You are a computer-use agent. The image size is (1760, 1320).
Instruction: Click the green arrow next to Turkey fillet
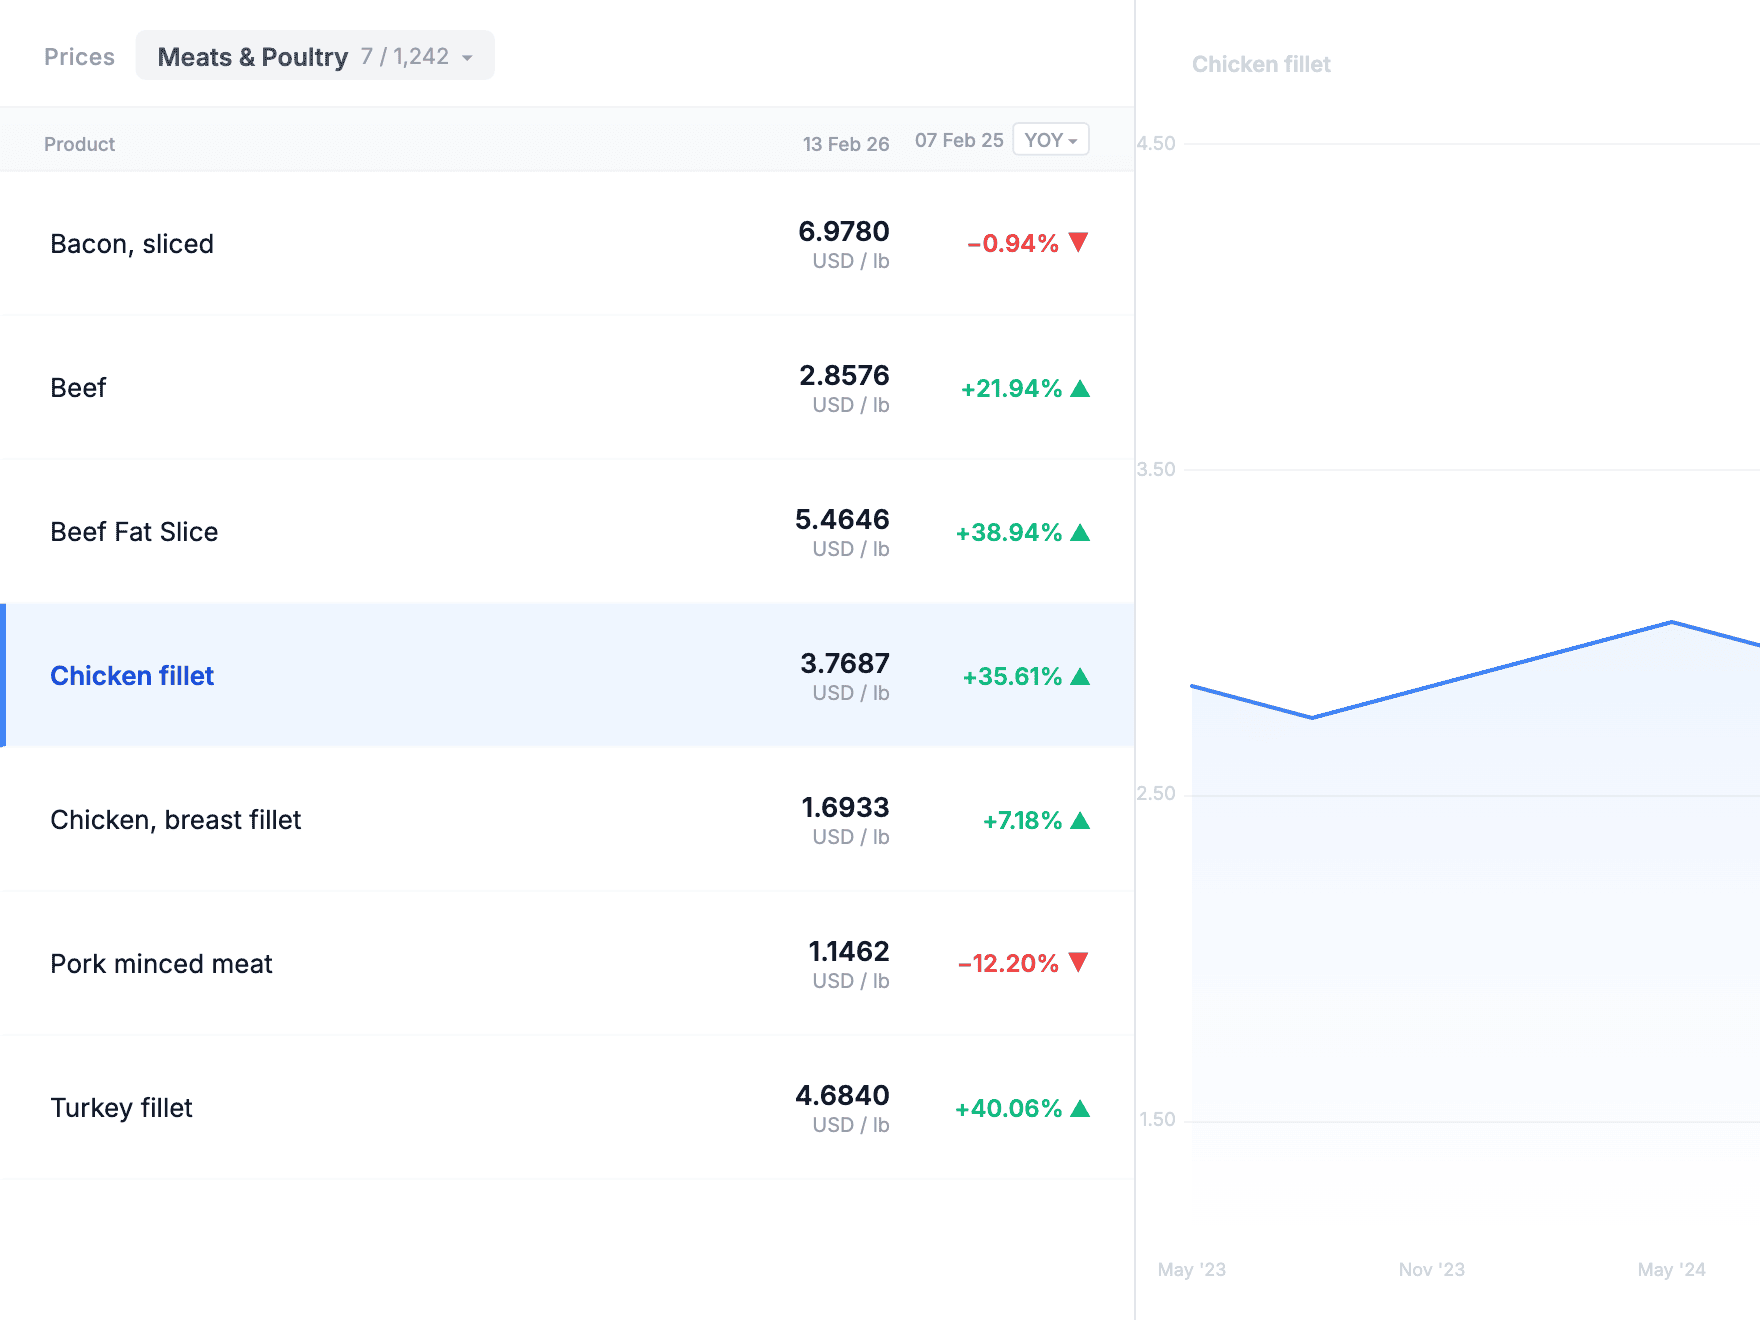[x=1081, y=1107]
